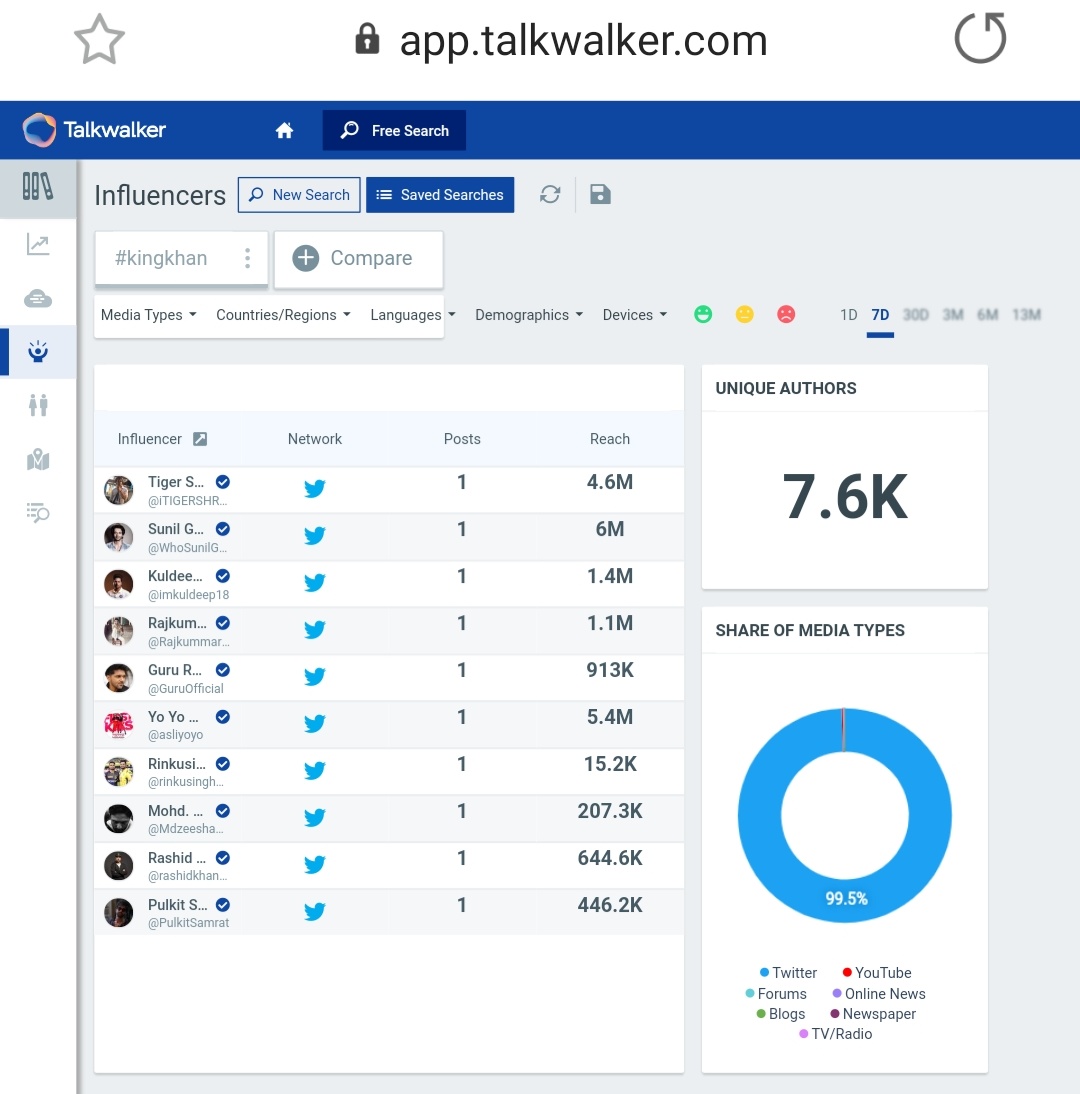Click the Twitter icon in Yo Yo row

point(315,723)
